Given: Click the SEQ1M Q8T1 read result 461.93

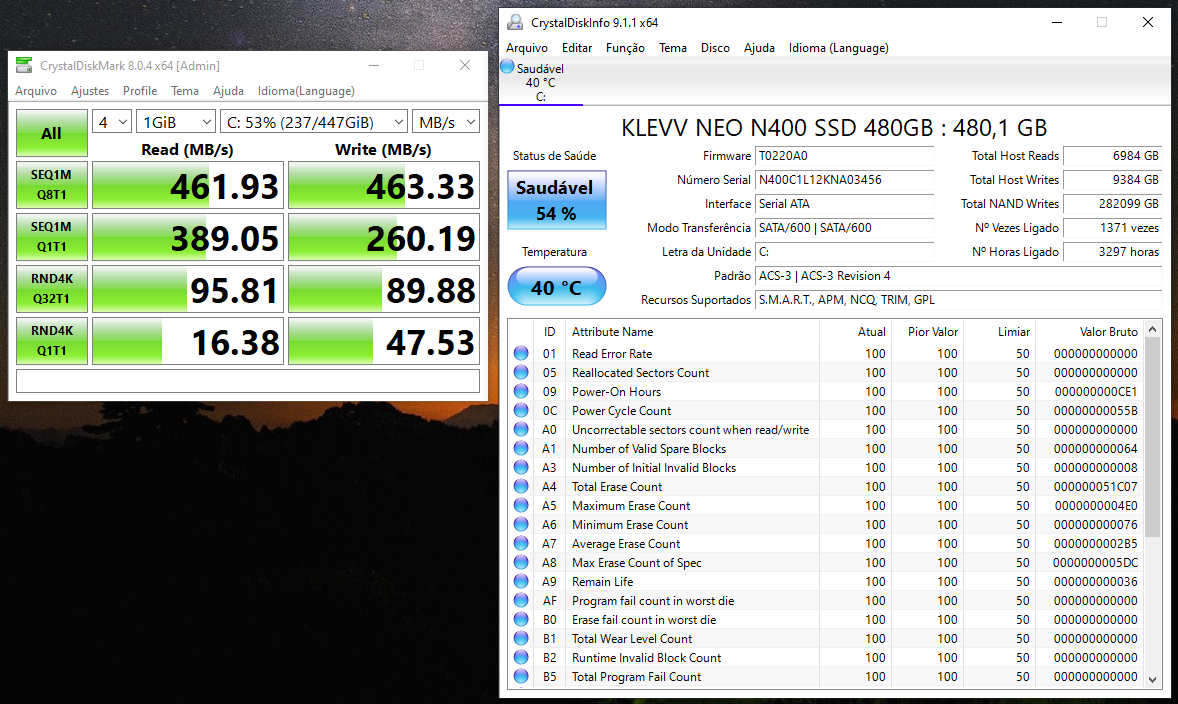Looking at the screenshot, I should point(188,185).
